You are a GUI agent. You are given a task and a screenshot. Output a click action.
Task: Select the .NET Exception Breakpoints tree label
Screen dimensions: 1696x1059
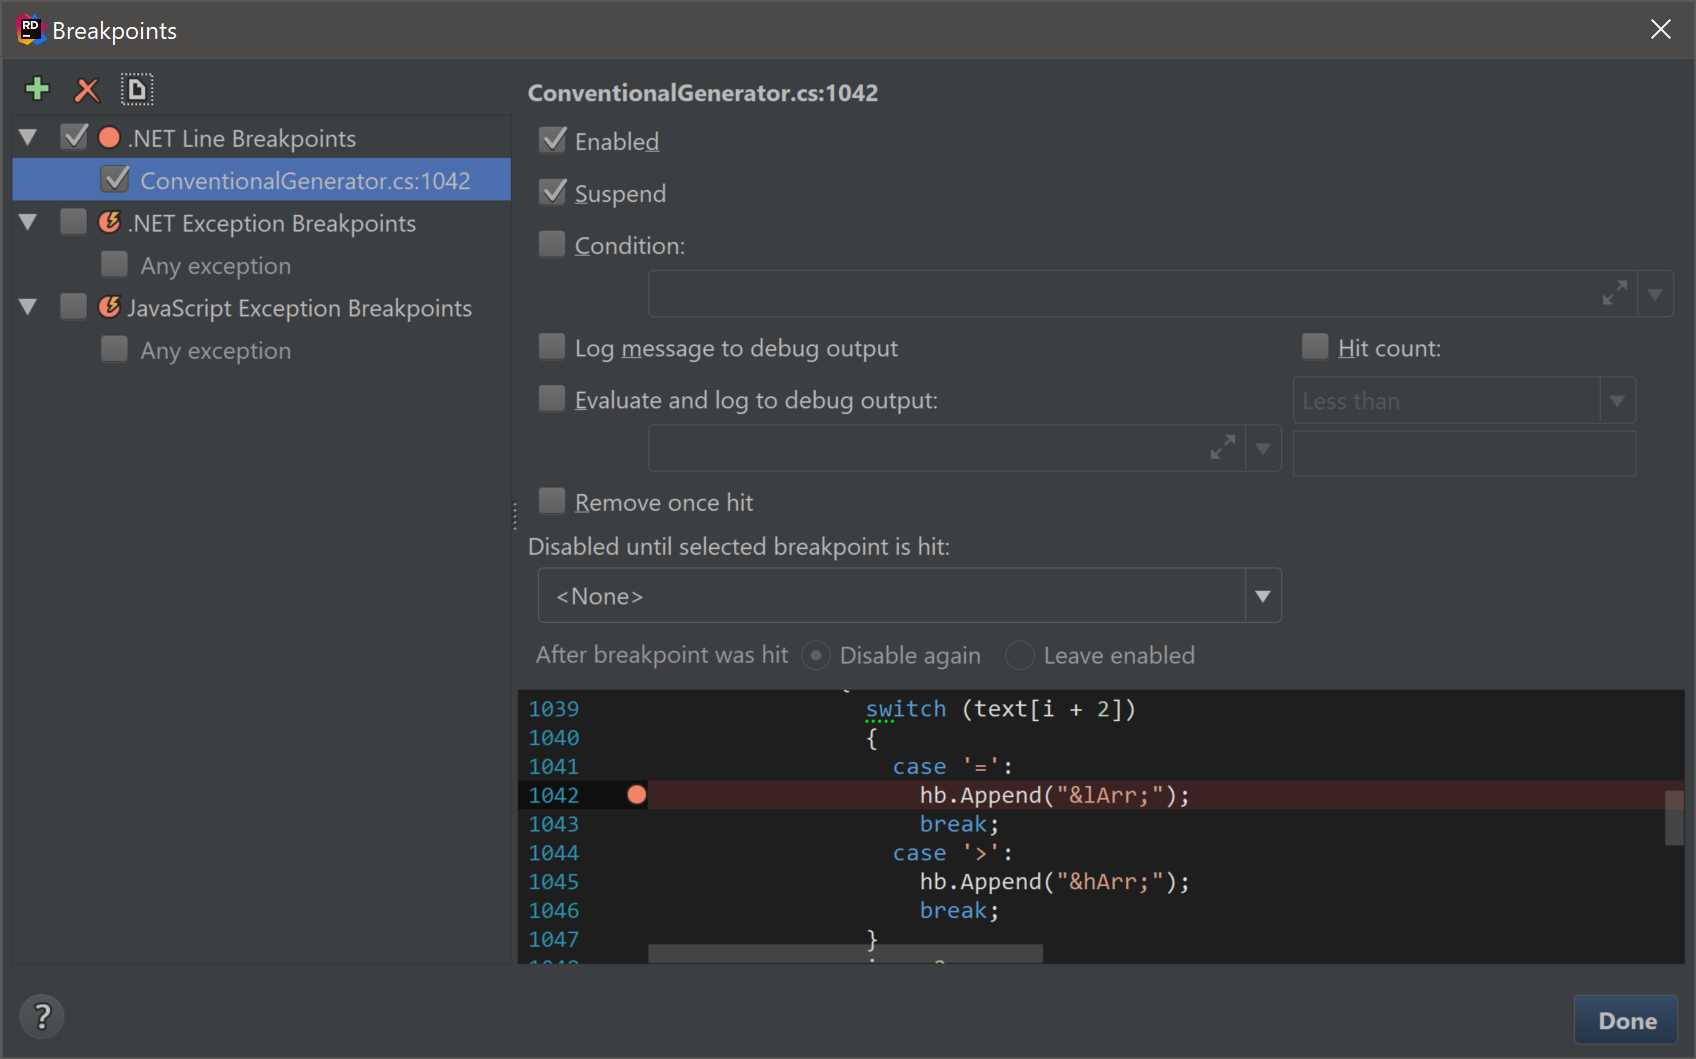point(272,223)
